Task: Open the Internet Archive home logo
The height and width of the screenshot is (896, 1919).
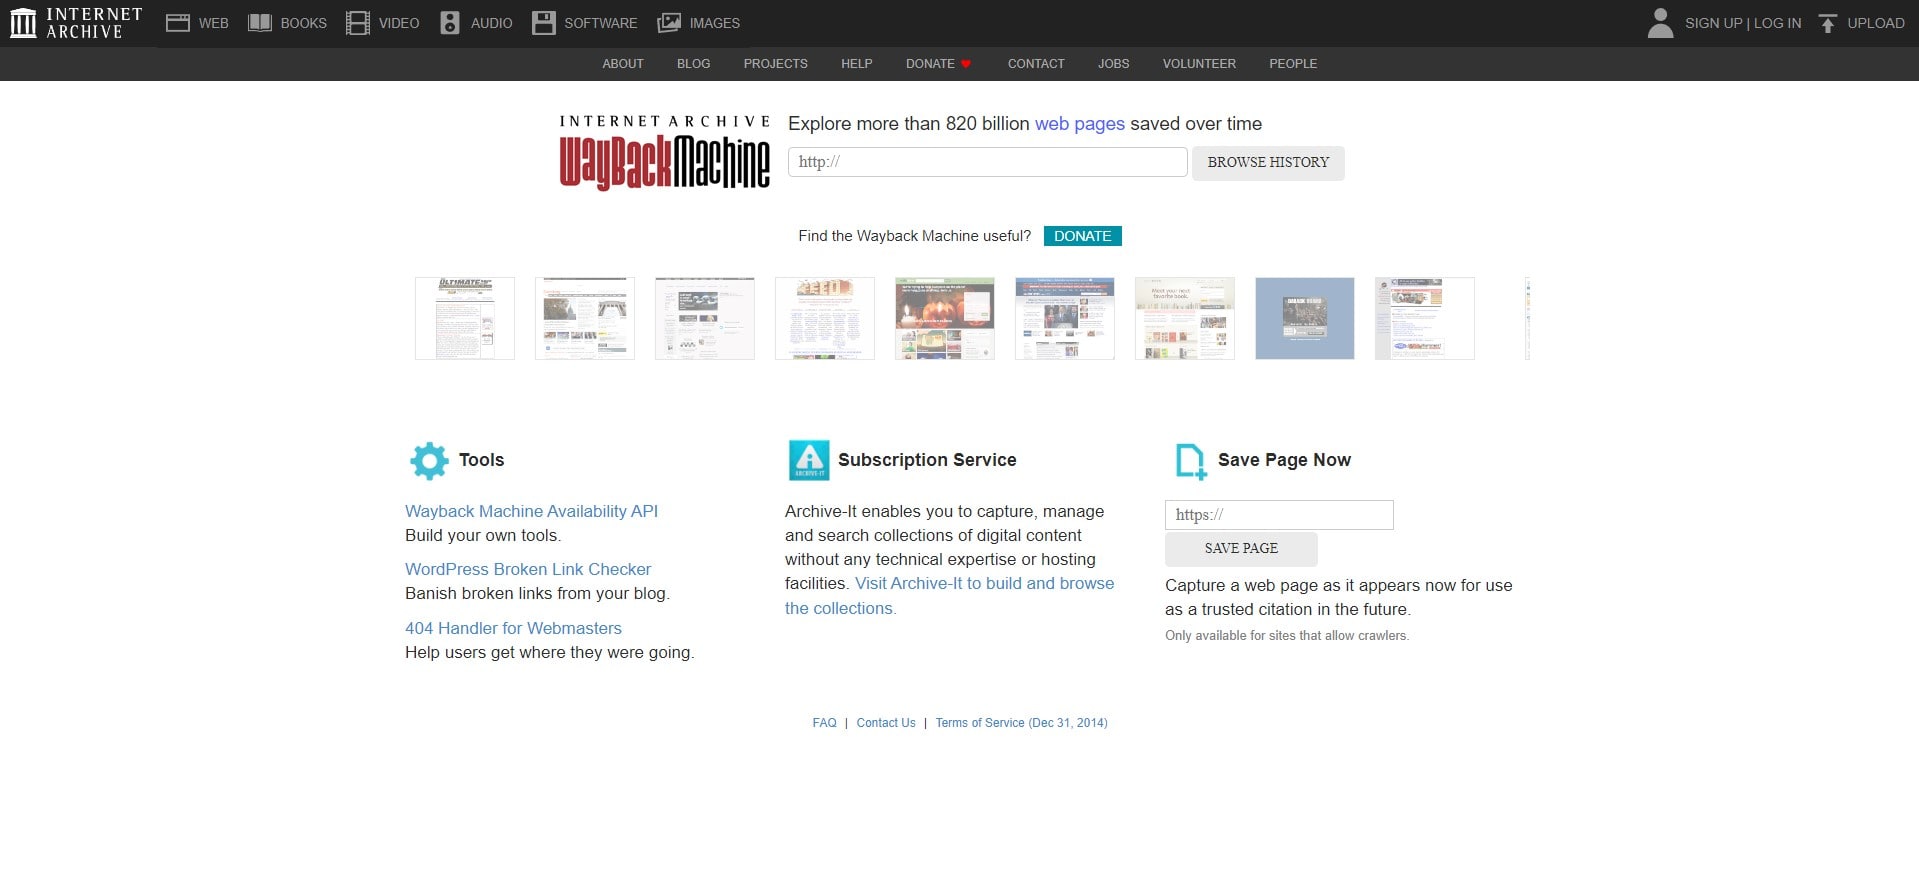Action: pos(76,23)
